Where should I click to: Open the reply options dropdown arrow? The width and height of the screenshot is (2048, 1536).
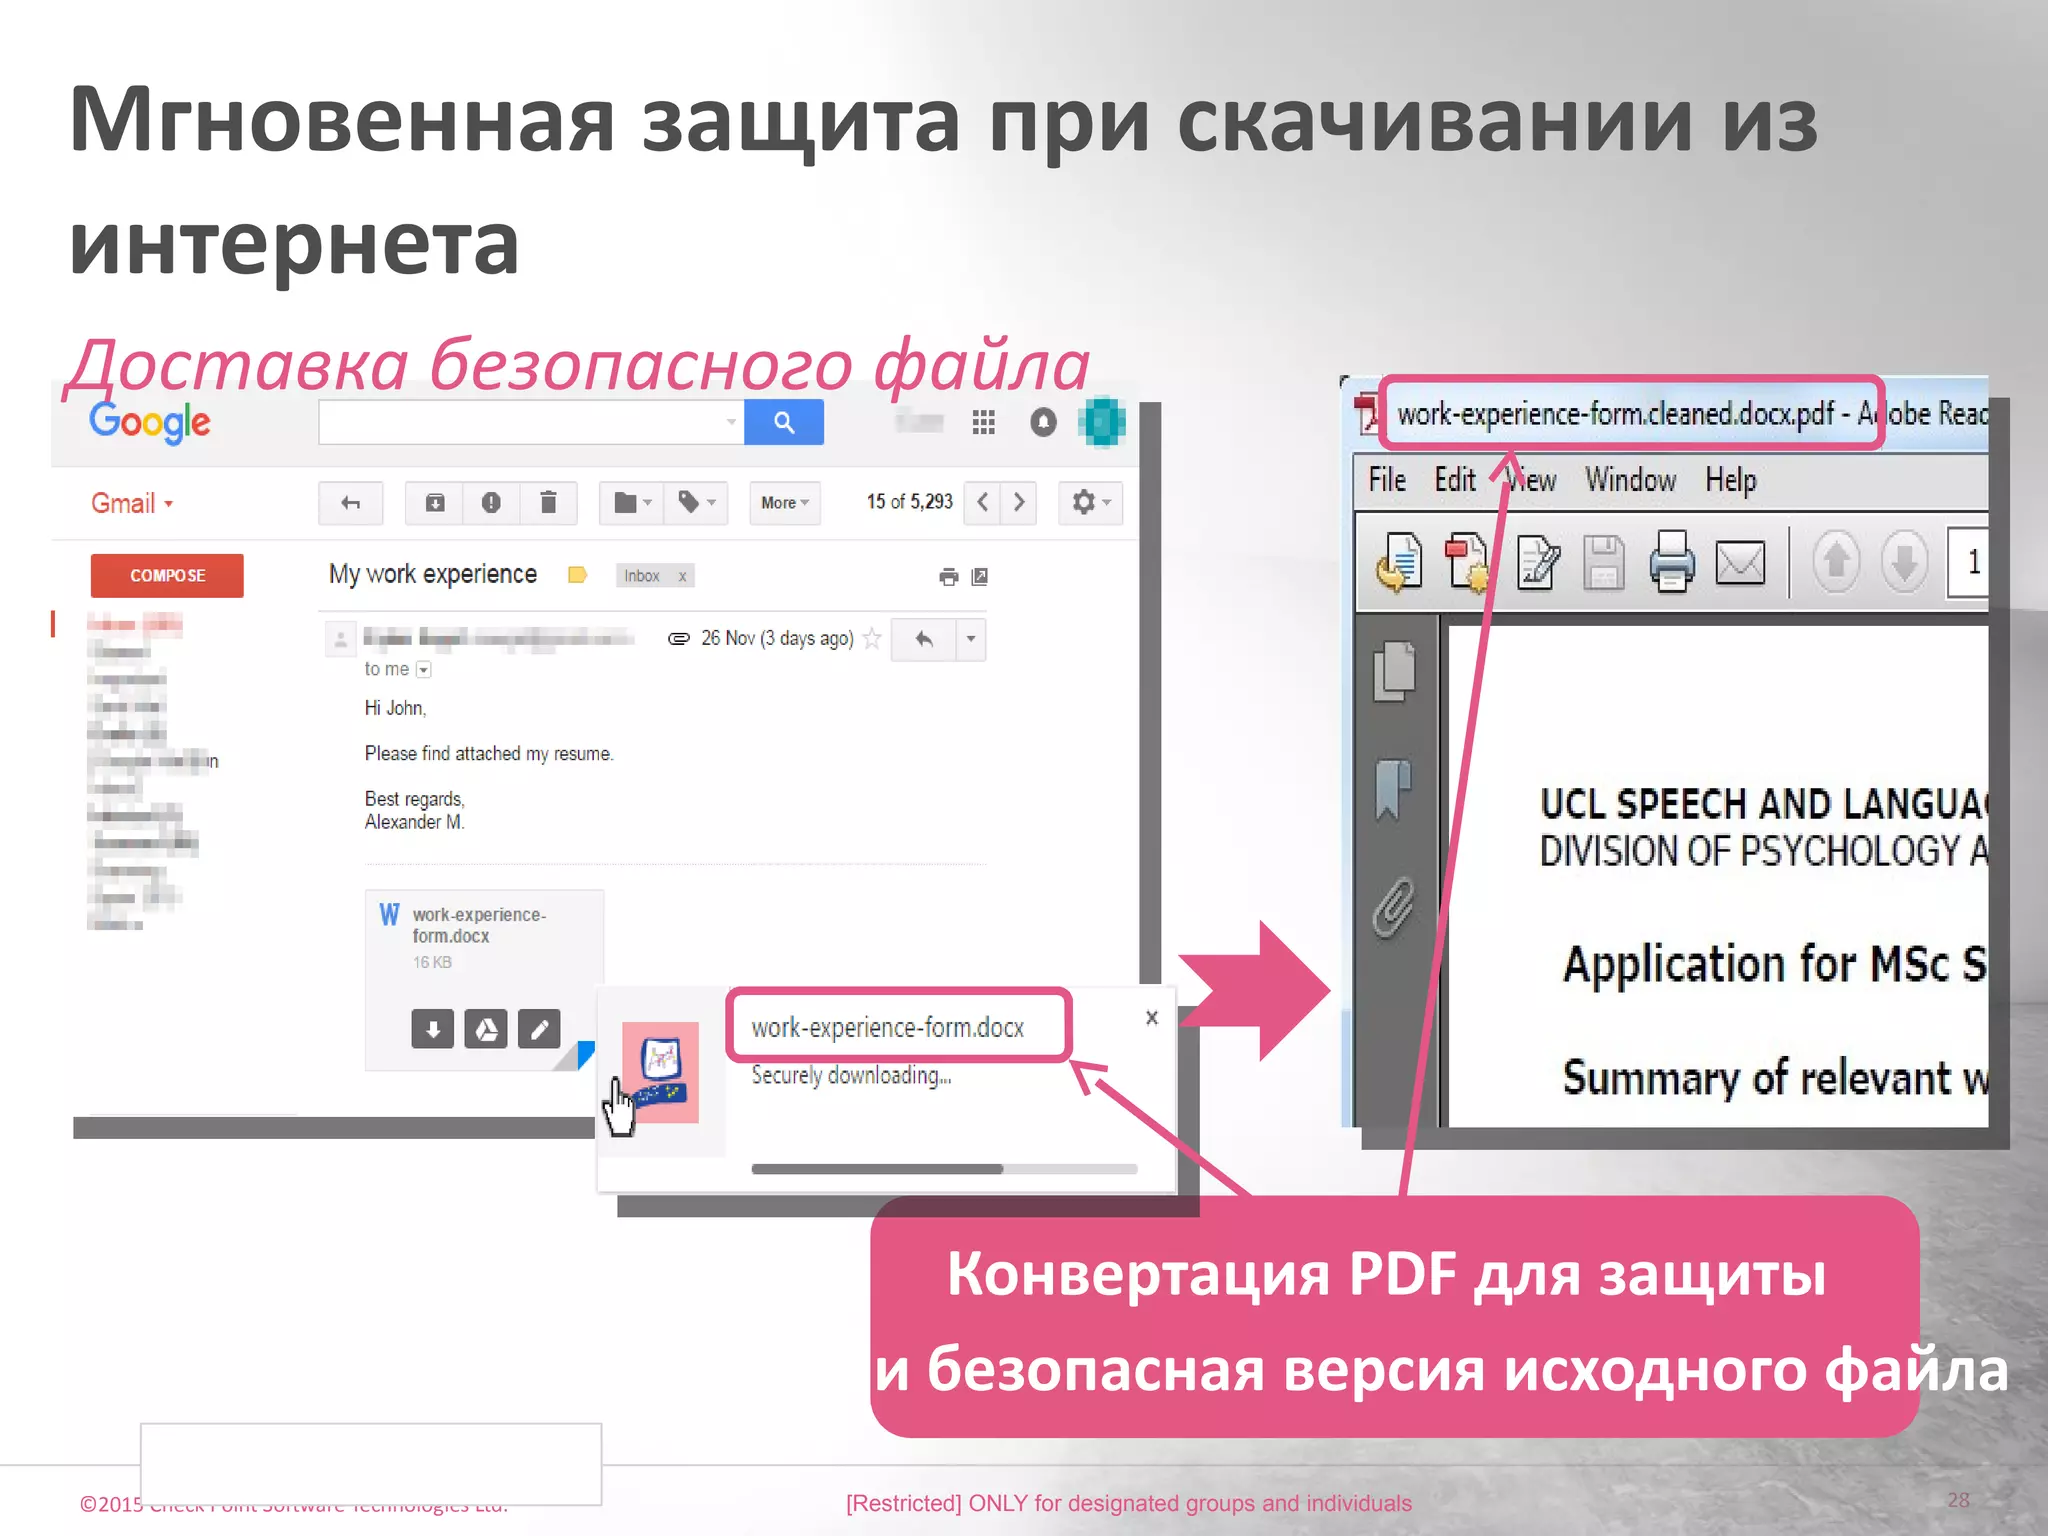[x=970, y=639]
